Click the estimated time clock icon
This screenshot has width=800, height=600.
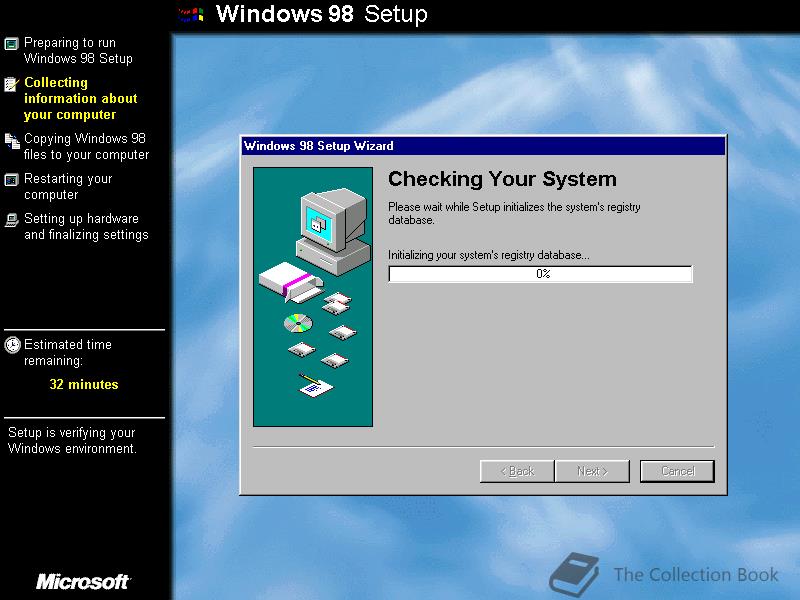(12, 345)
